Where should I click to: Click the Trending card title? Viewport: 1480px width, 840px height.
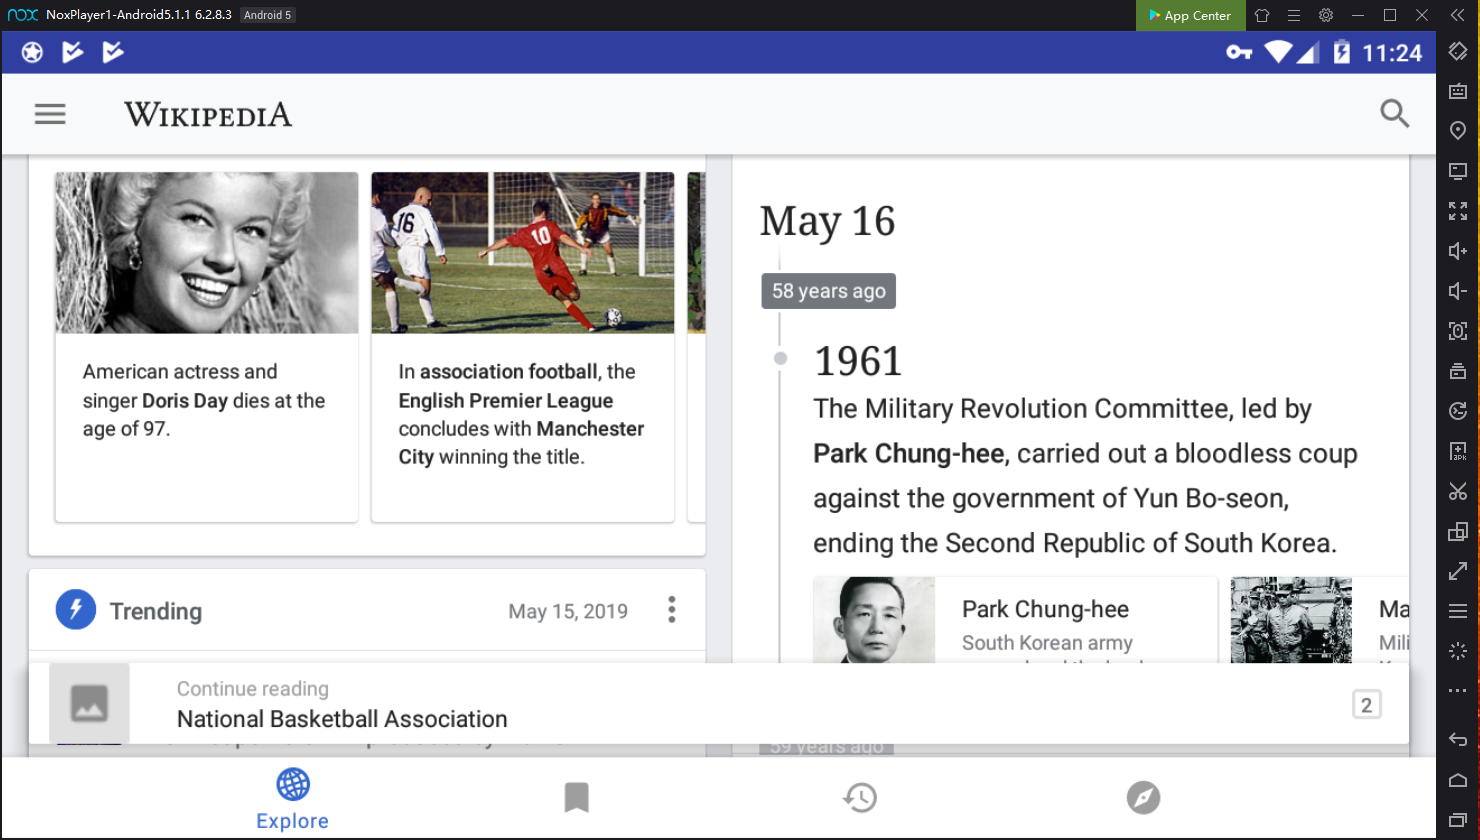coord(155,611)
